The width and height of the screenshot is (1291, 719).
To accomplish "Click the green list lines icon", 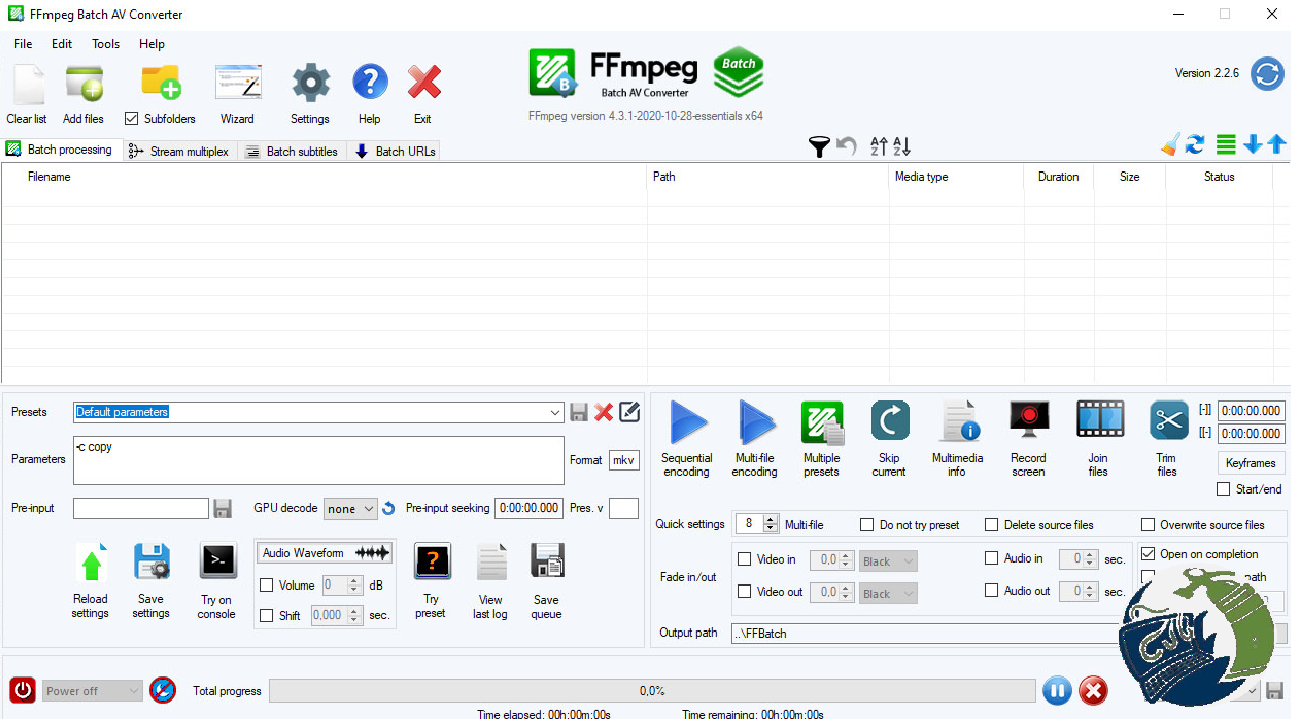I will [x=1226, y=145].
